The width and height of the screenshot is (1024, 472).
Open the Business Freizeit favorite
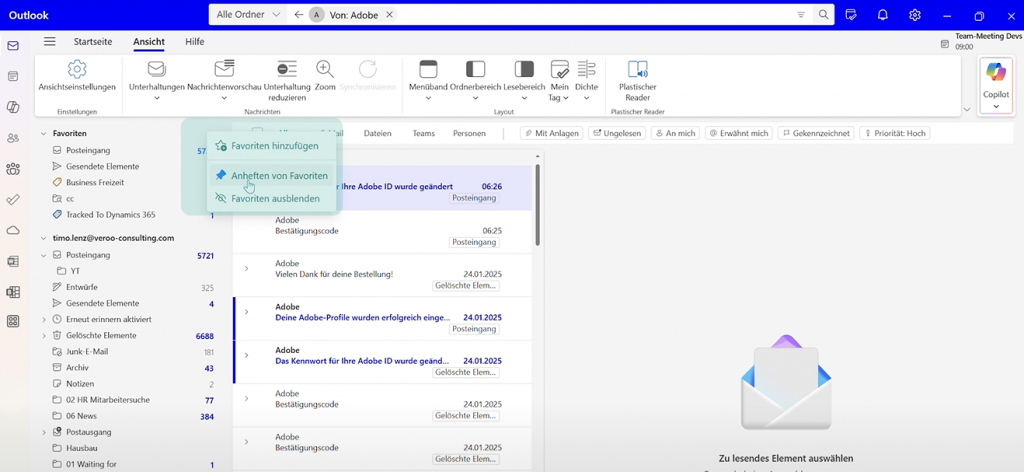click(95, 183)
